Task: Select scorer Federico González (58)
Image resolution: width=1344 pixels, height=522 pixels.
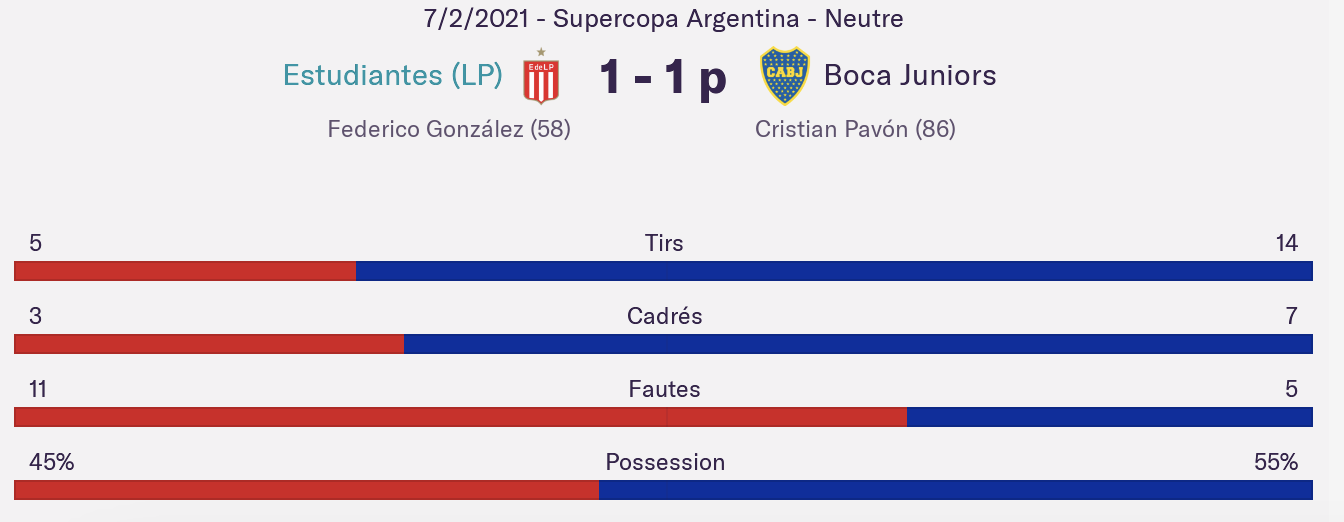Action: 449,129
